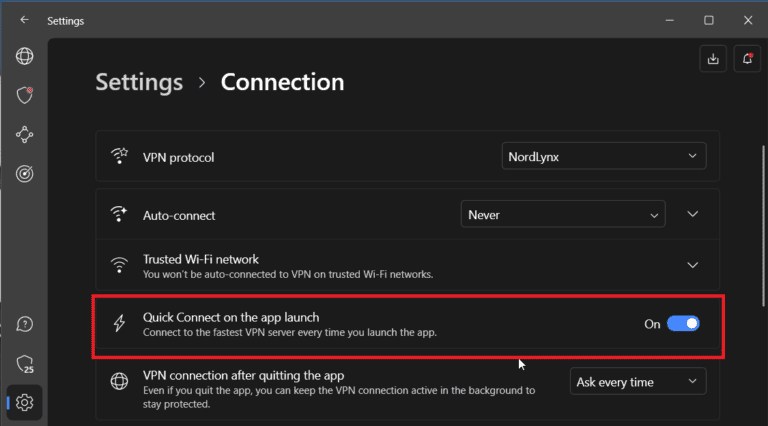The image size is (768, 426).
Task: Open the Meshnet nodes sidebar icon
Action: 25,134
